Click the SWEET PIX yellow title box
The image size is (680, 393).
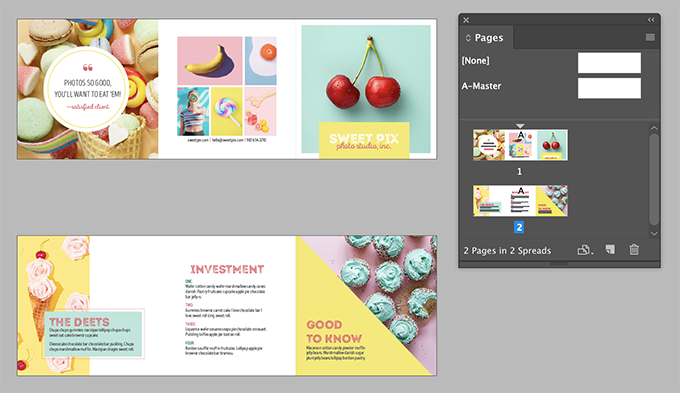click(364, 140)
